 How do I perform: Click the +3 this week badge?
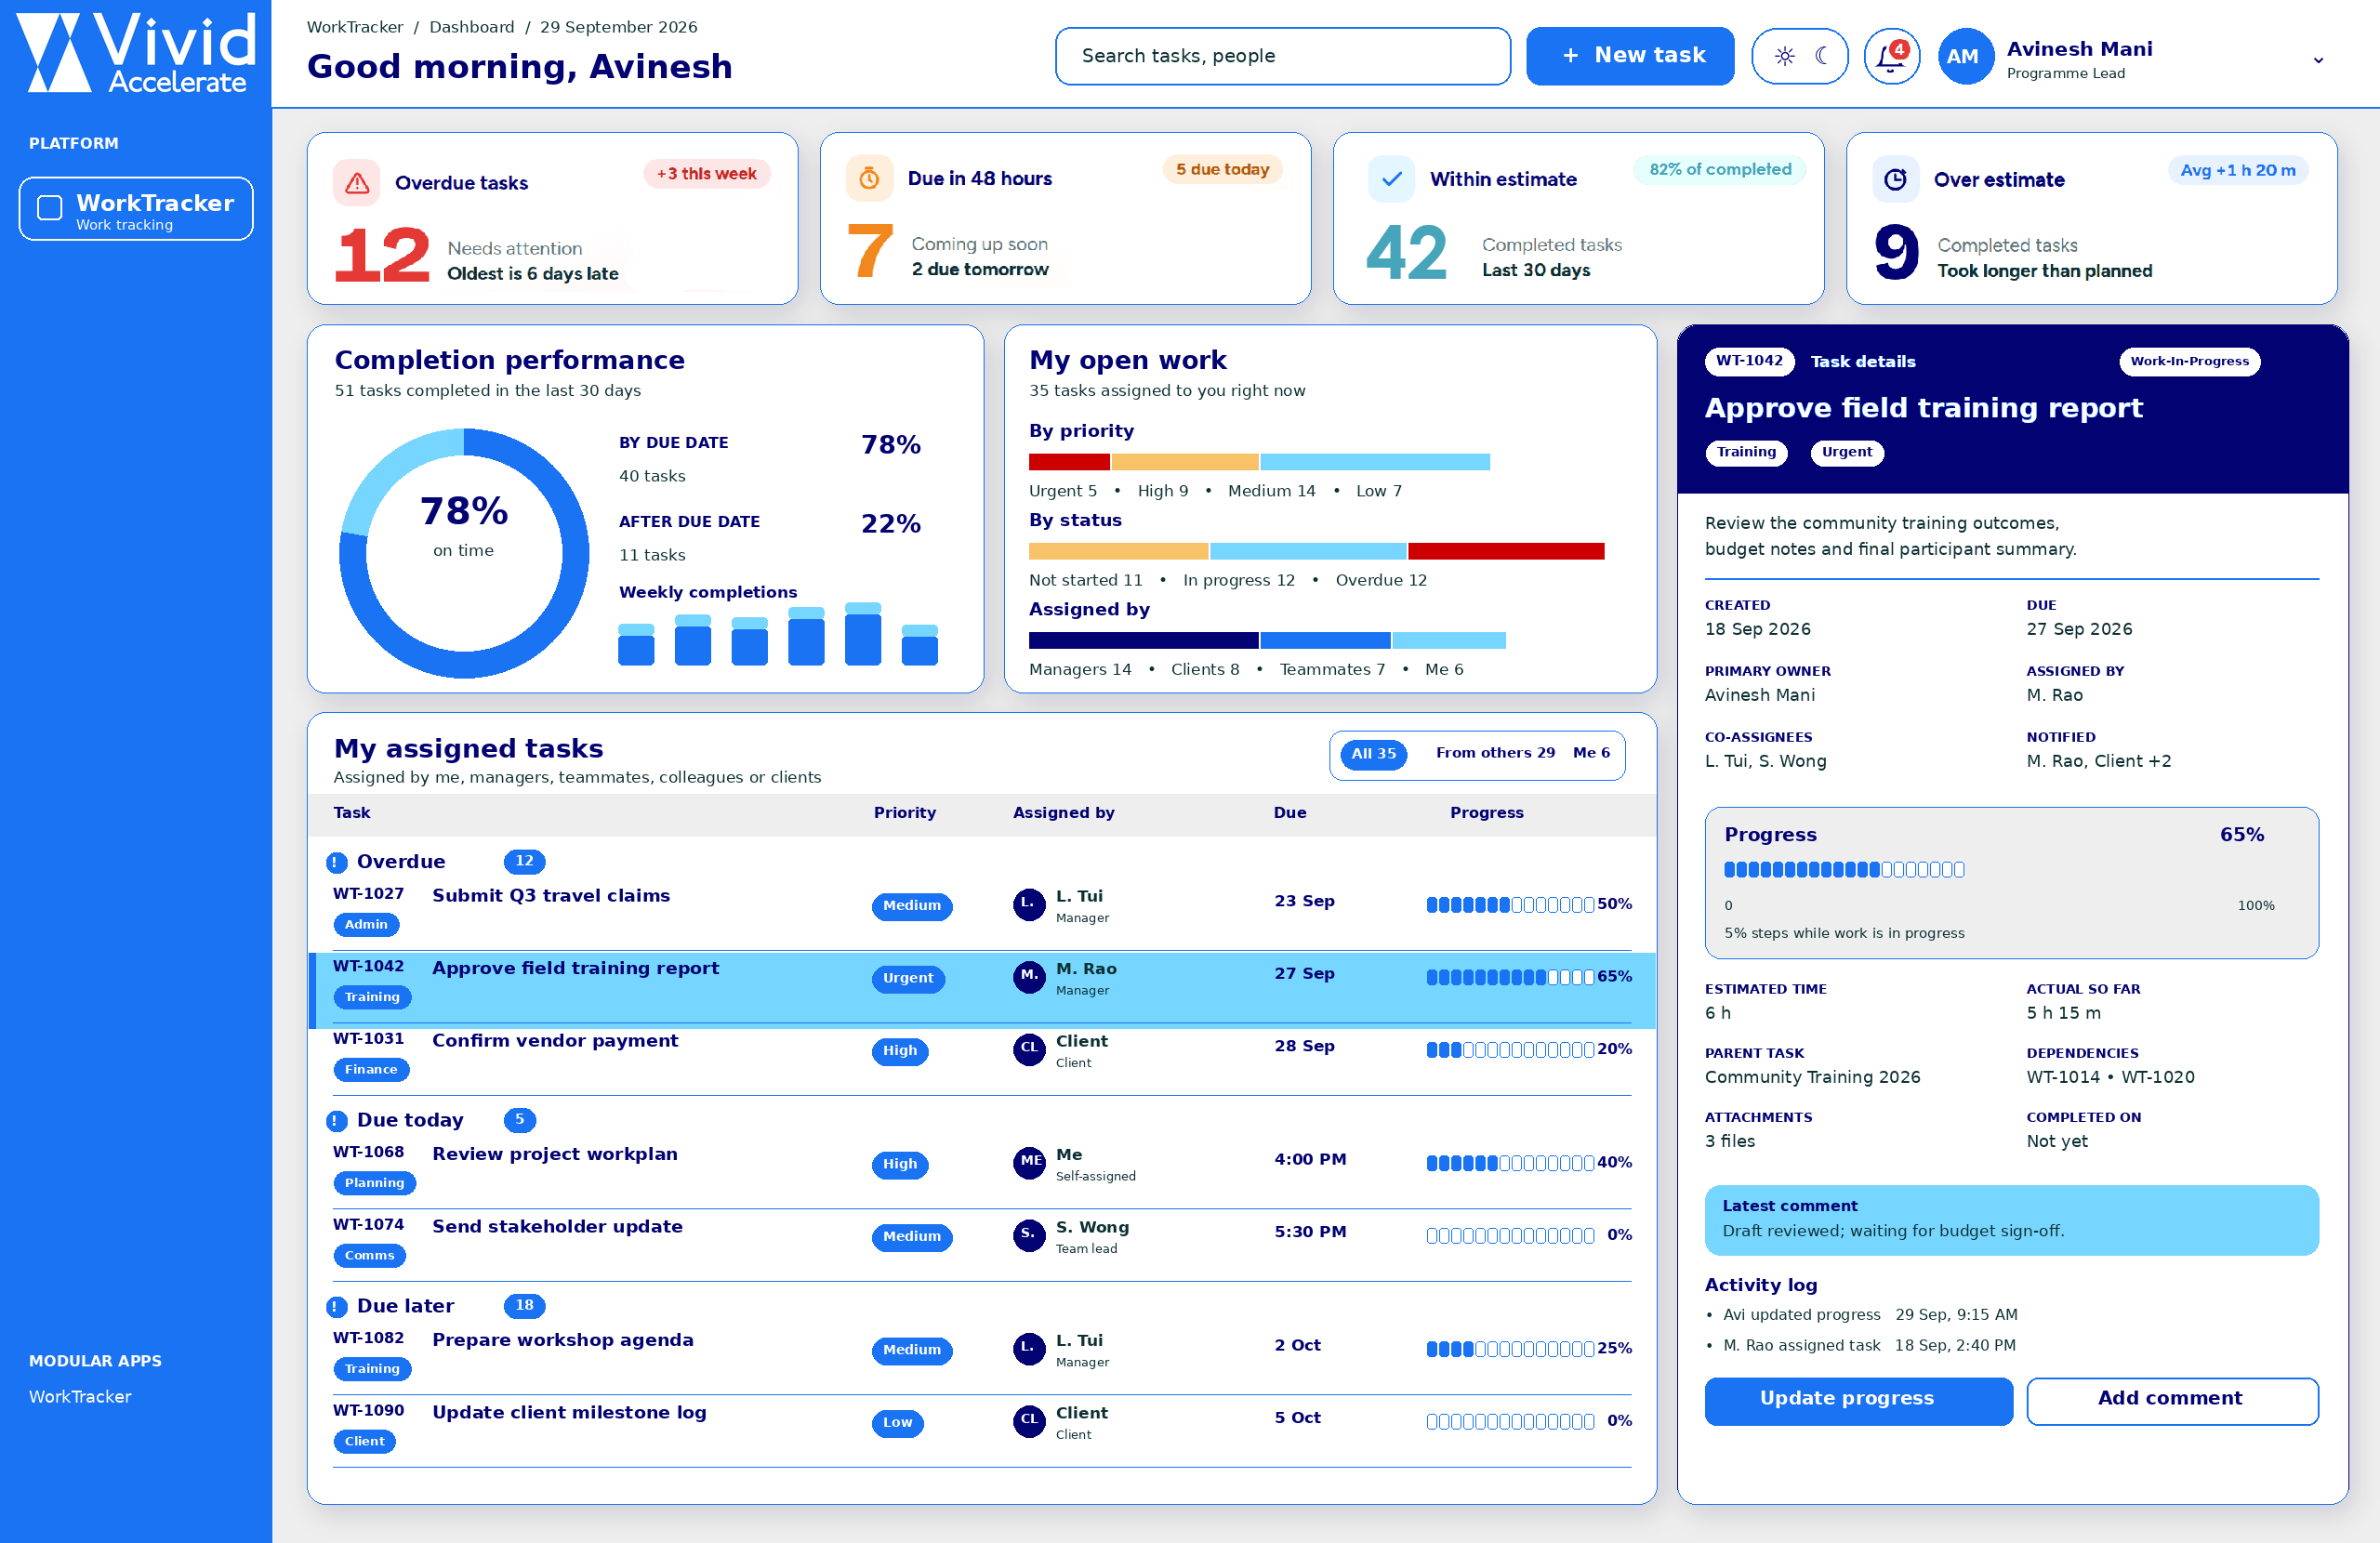click(706, 174)
